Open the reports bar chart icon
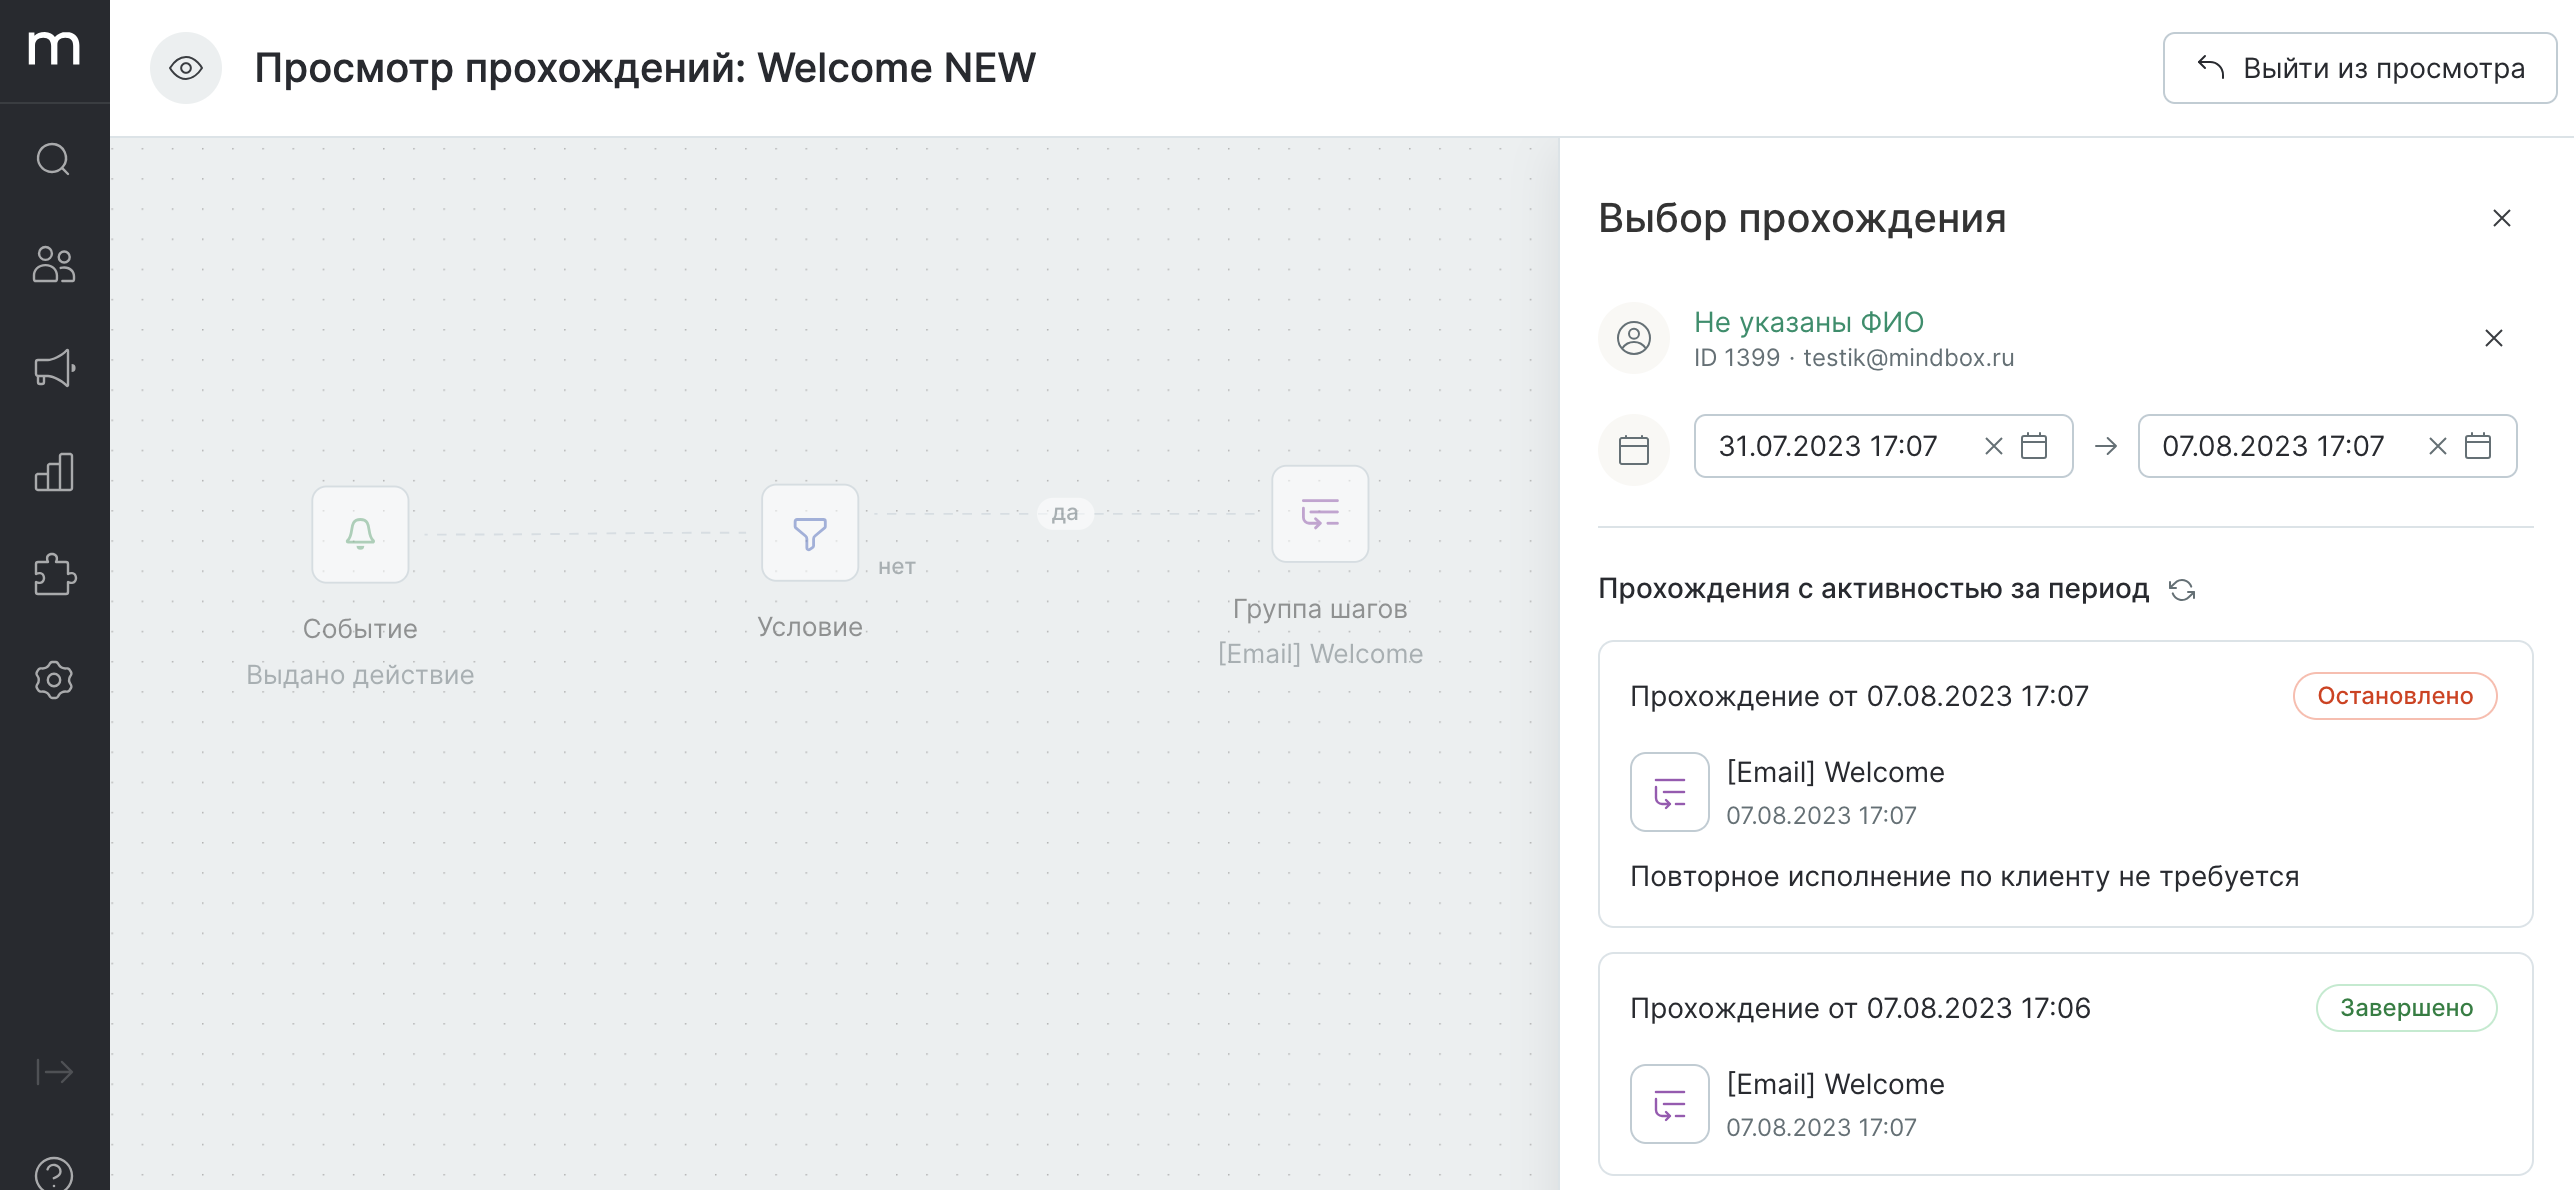The height and width of the screenshot is (1190, 2574). pos(54,472)
